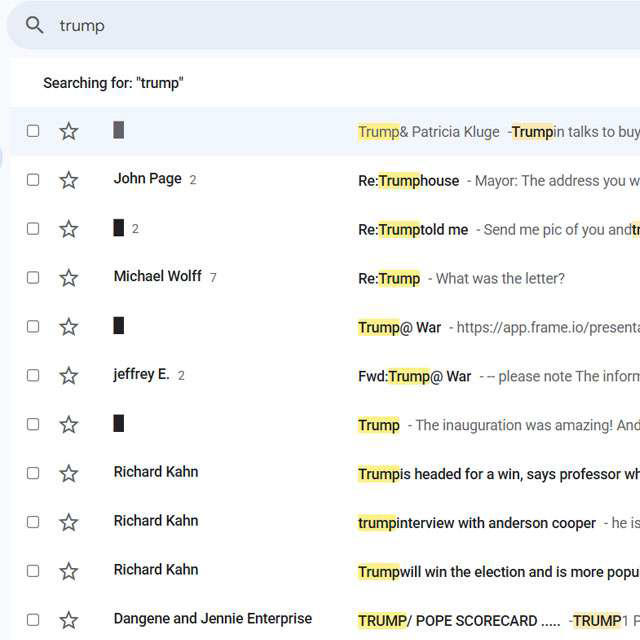This screenshot has height=640, width=640.
Task: Open sender 'John Page' conversation
Action: coord(148,179)
